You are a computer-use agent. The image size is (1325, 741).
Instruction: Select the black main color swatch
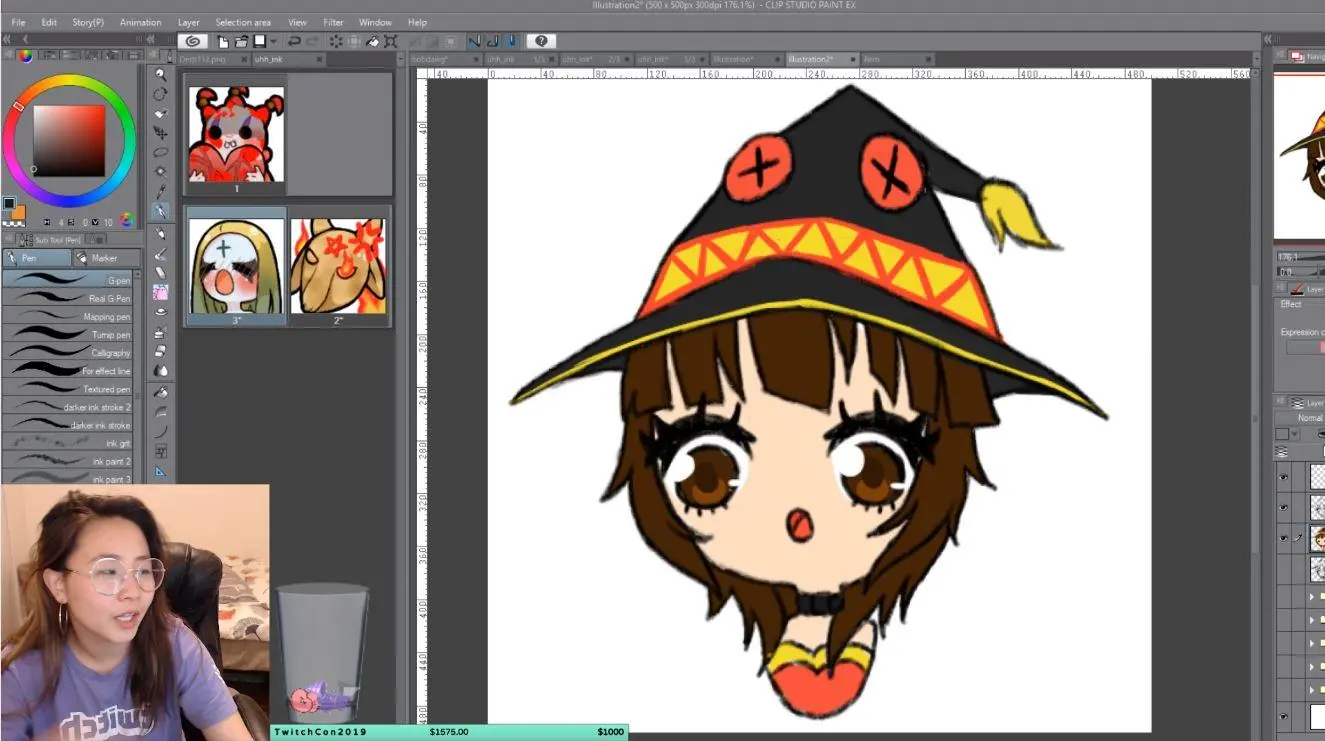pos(9,204)
